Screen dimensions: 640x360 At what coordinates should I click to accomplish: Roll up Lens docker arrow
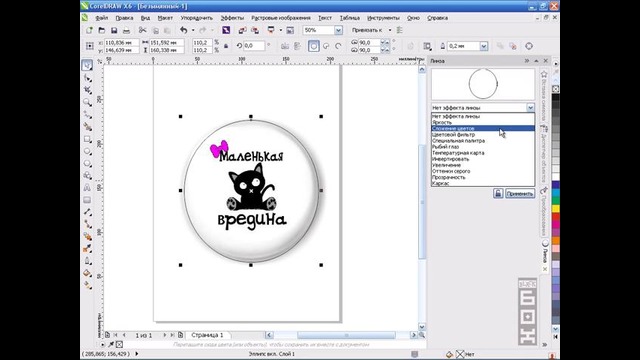coord(536,61)
